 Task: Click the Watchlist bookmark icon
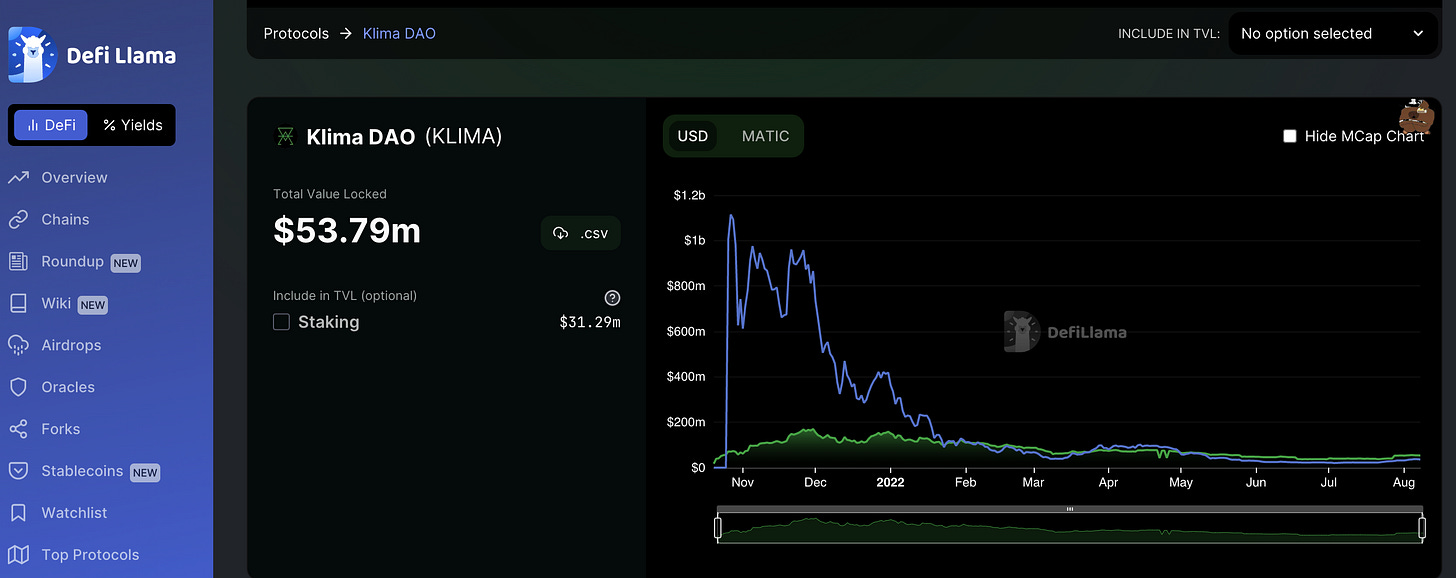(18, 513)
